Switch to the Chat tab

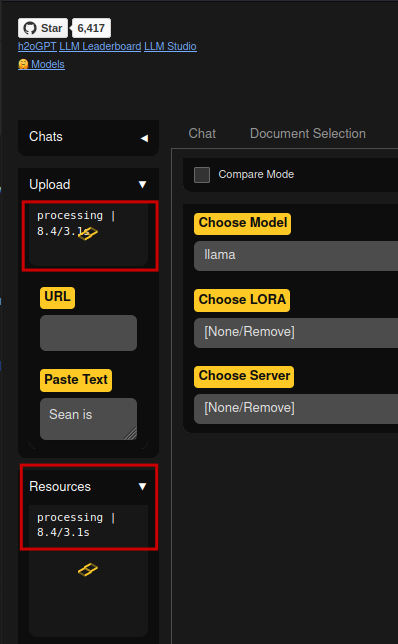[x=202, y=133]
